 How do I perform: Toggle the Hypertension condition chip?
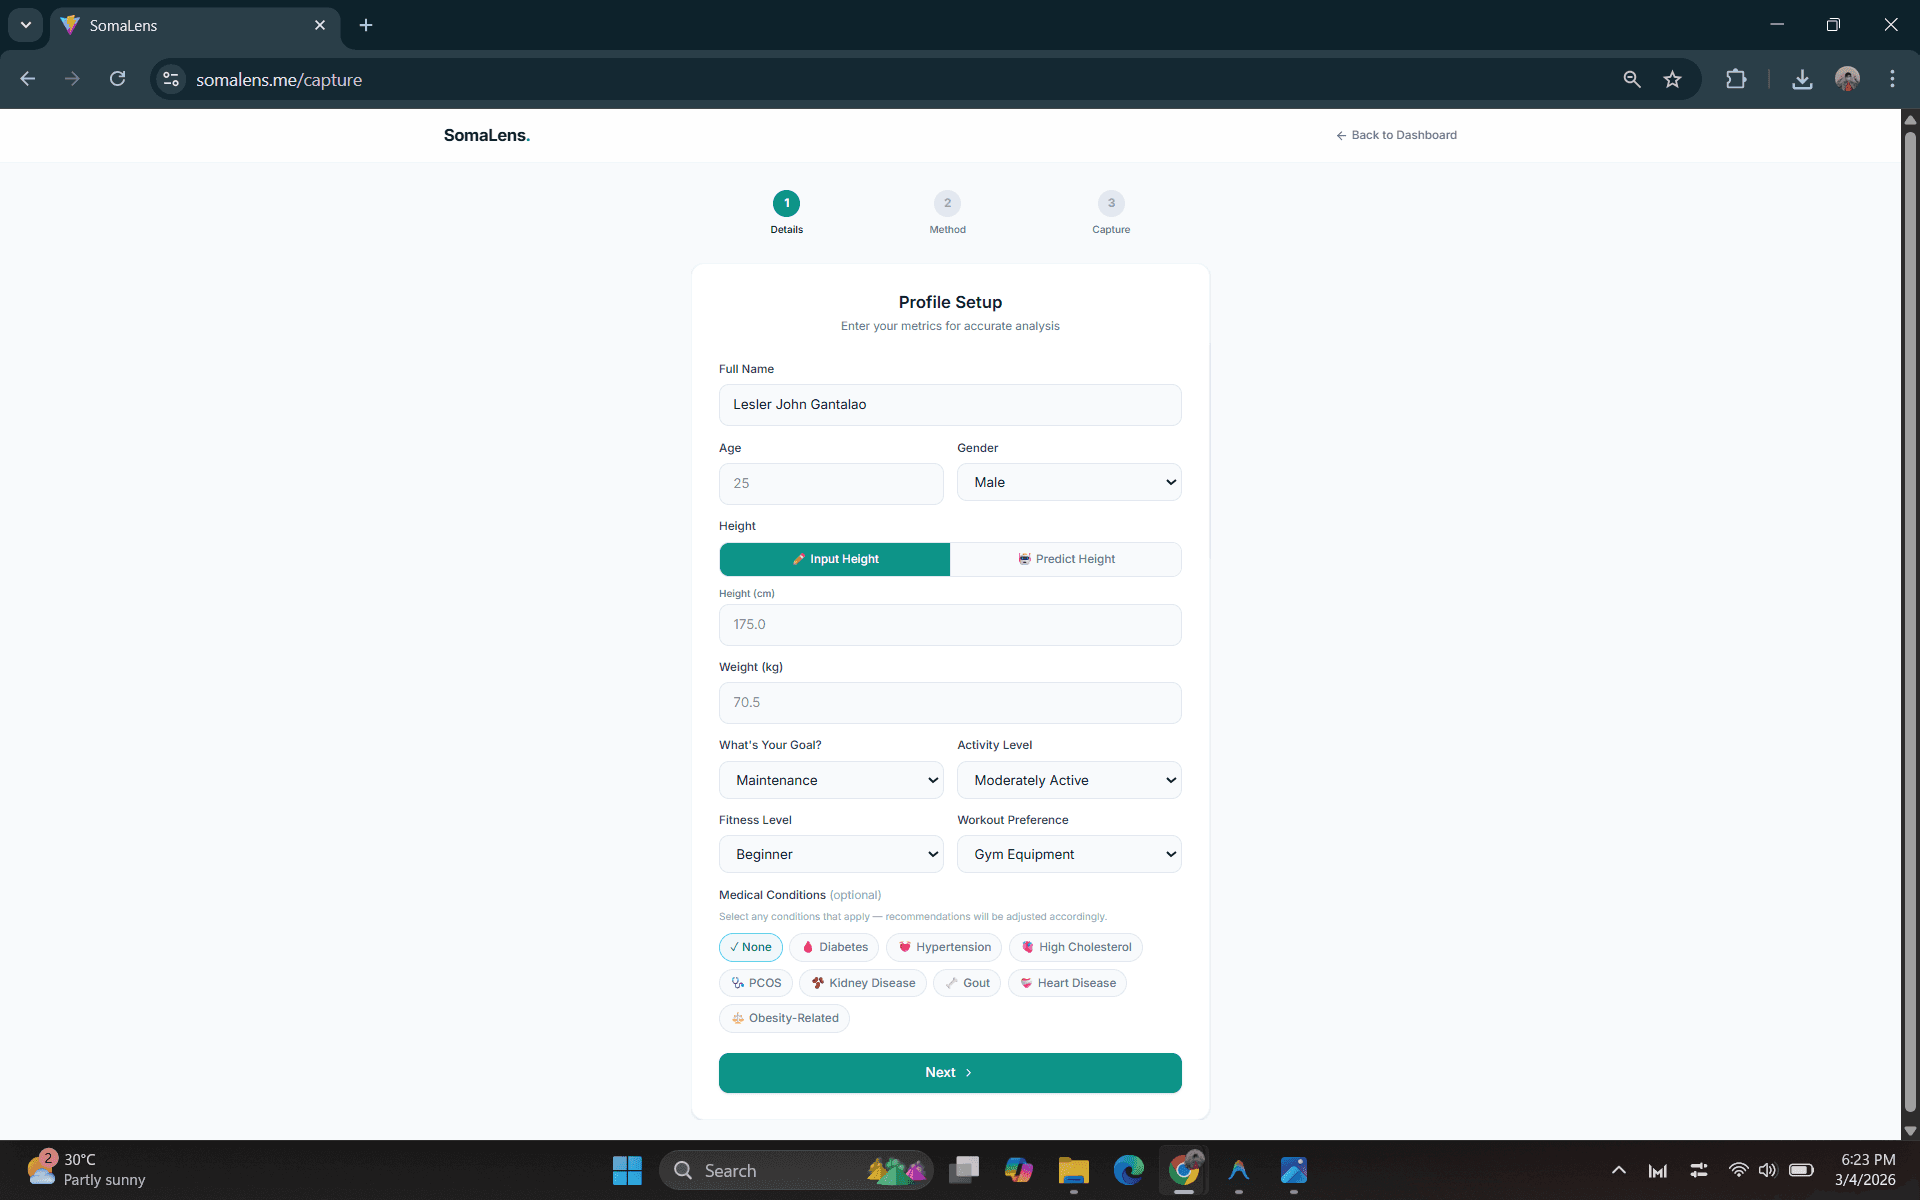pos(944,947)
